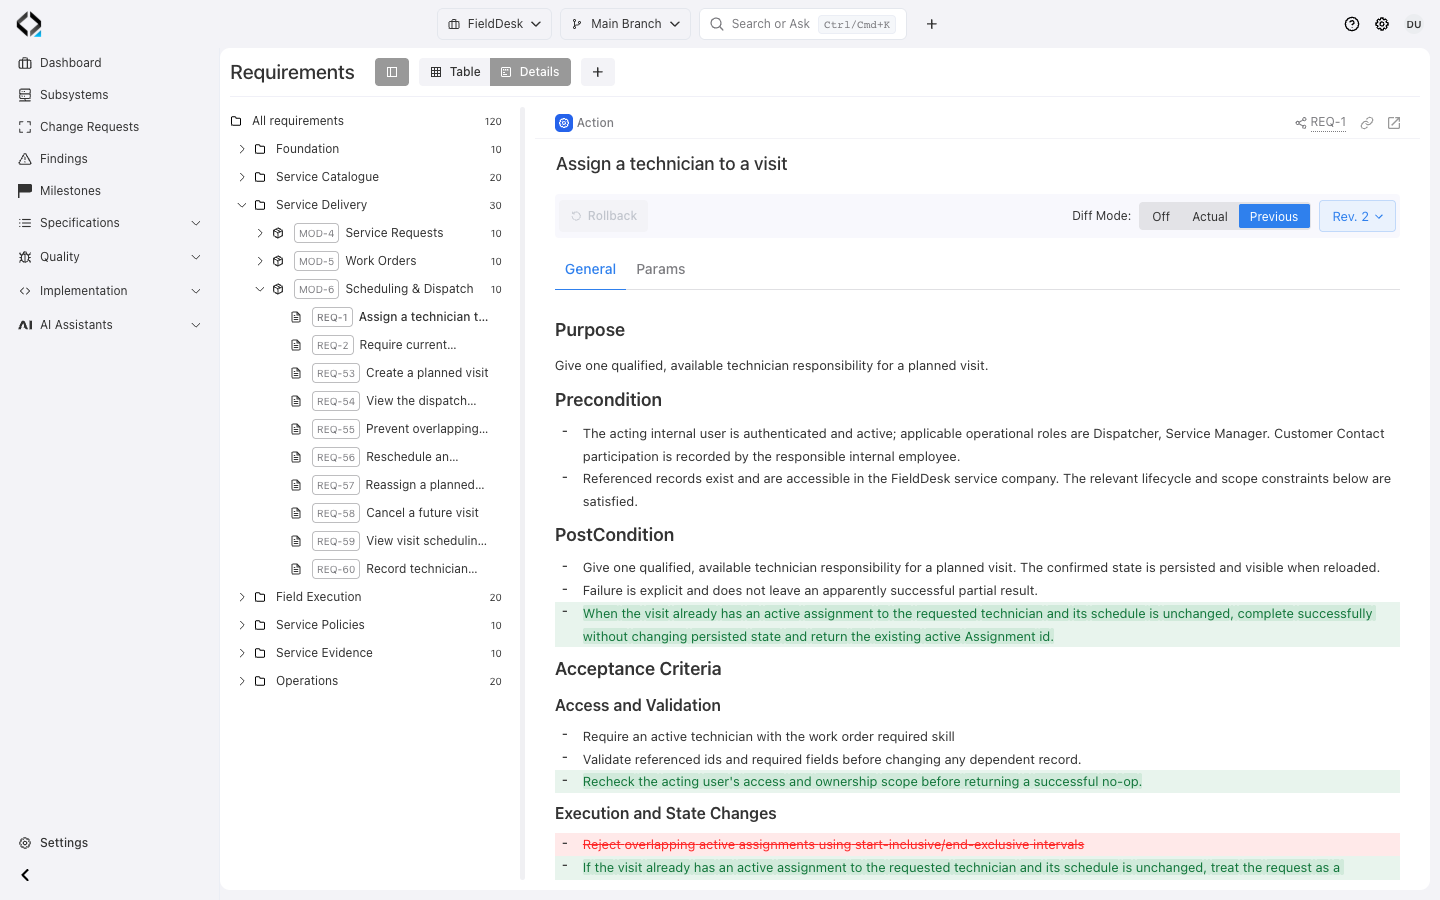Click the title Assign a technician to a visit
This screenshot has width=1440, height=900.
(x=671, y=164)
